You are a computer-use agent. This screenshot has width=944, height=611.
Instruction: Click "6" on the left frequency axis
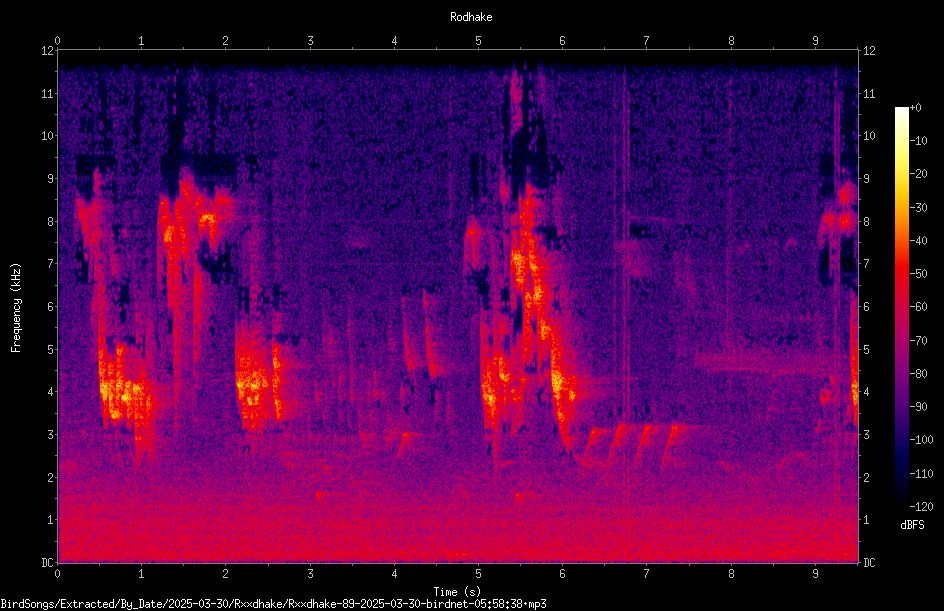click(50, 306)
